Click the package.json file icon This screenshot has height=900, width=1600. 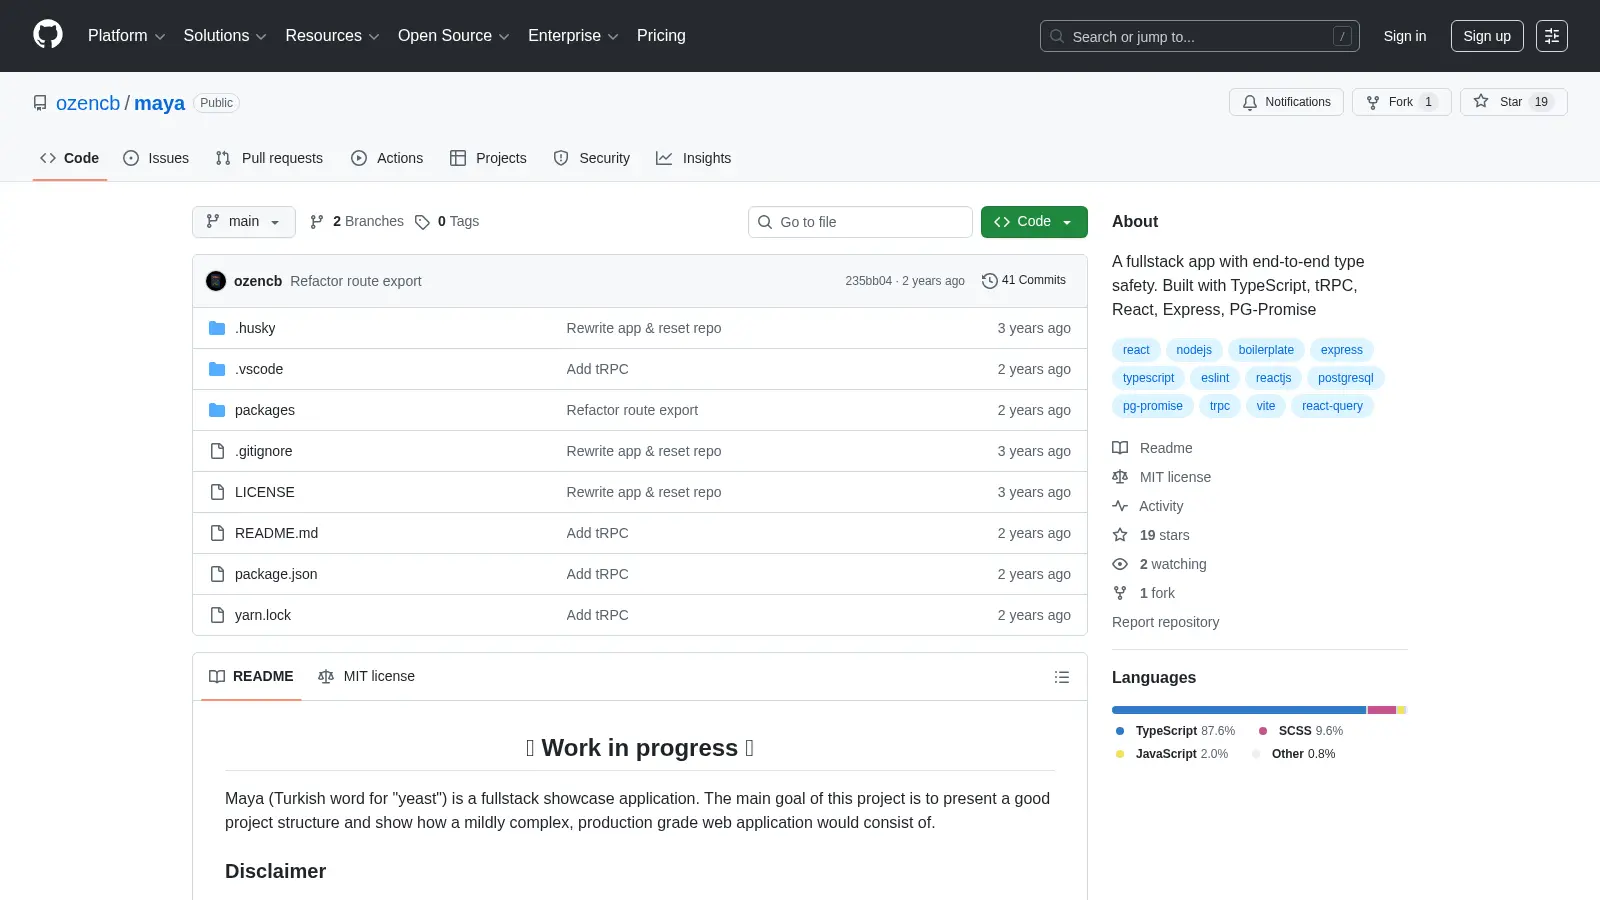click(x=217, y=574)
